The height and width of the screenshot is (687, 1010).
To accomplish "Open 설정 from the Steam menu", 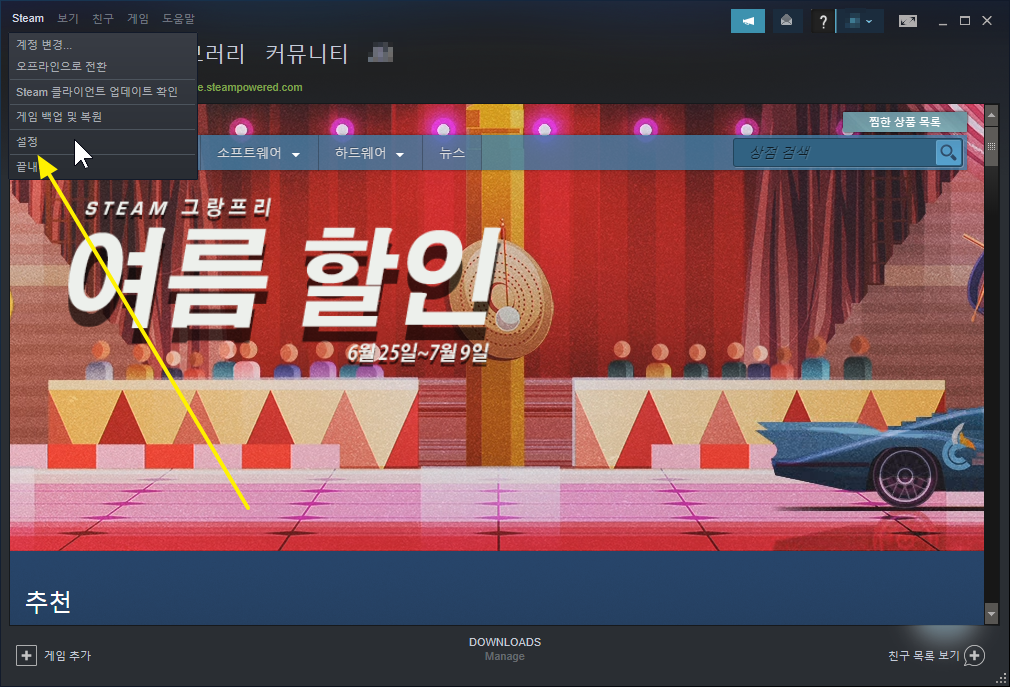I will (x=102, y=142).
